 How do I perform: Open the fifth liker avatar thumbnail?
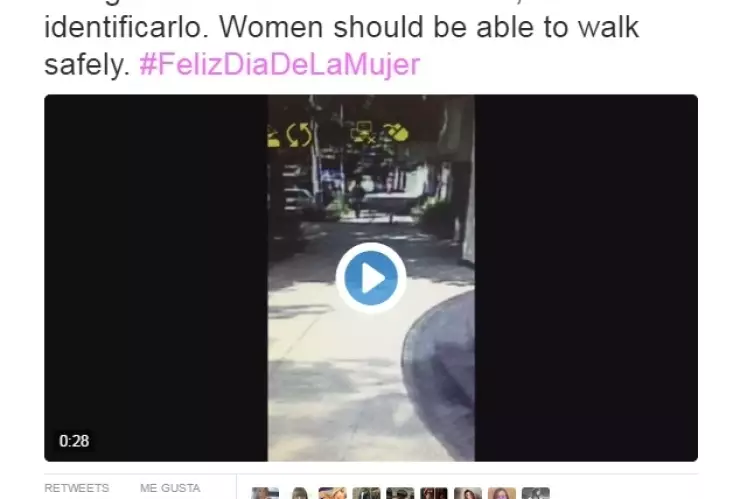[x=400, y=493]
